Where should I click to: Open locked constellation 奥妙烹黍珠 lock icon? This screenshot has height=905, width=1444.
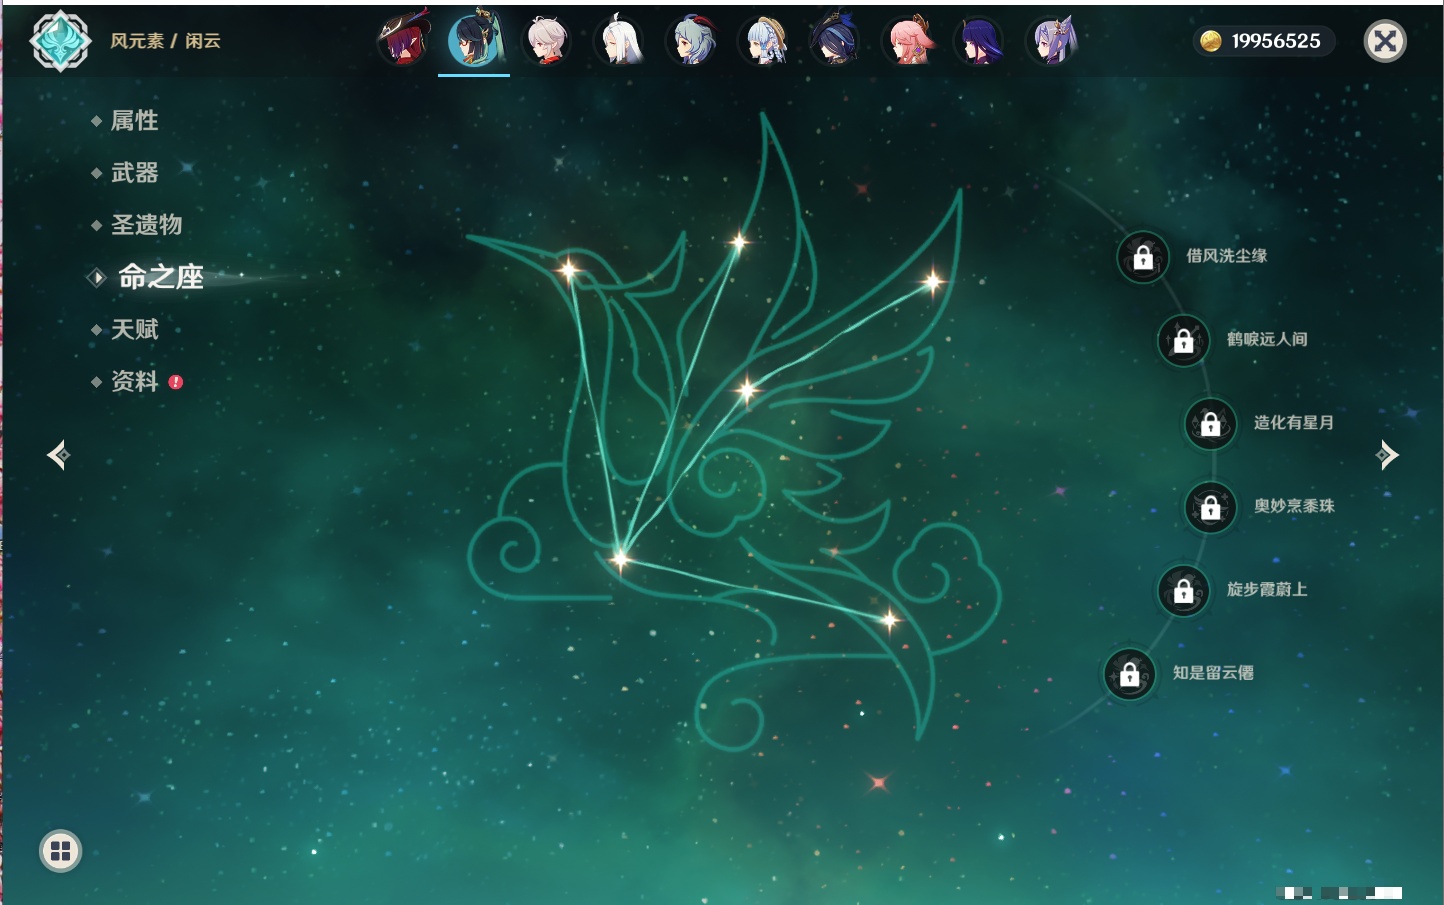tap(1211, 507)
